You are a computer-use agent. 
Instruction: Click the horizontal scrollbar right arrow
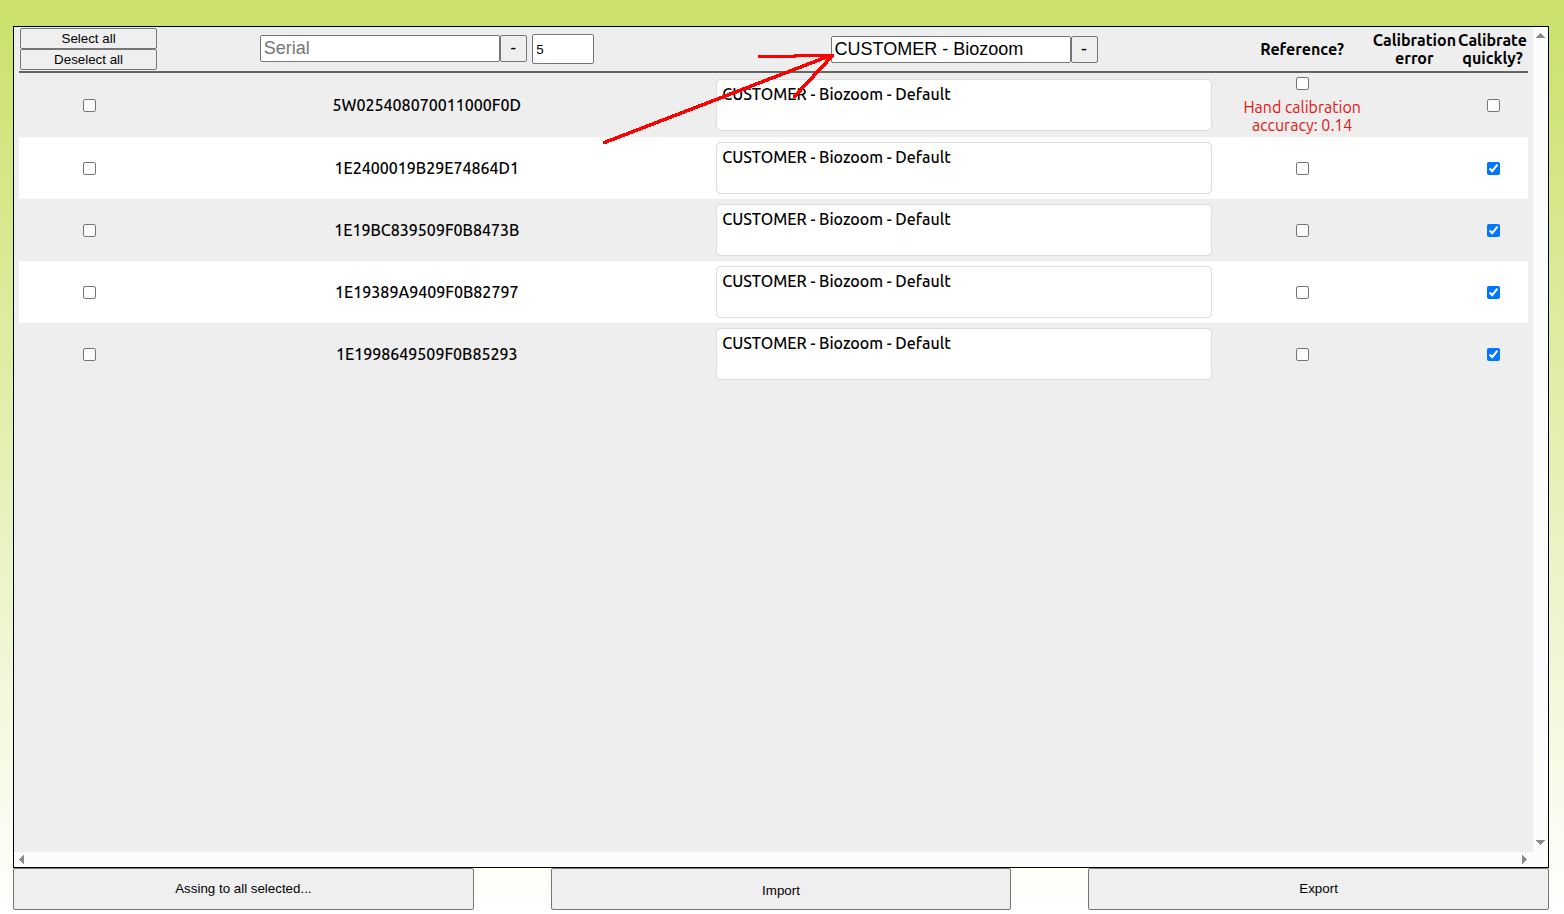pyautogui.click(x=1524, y=859)
